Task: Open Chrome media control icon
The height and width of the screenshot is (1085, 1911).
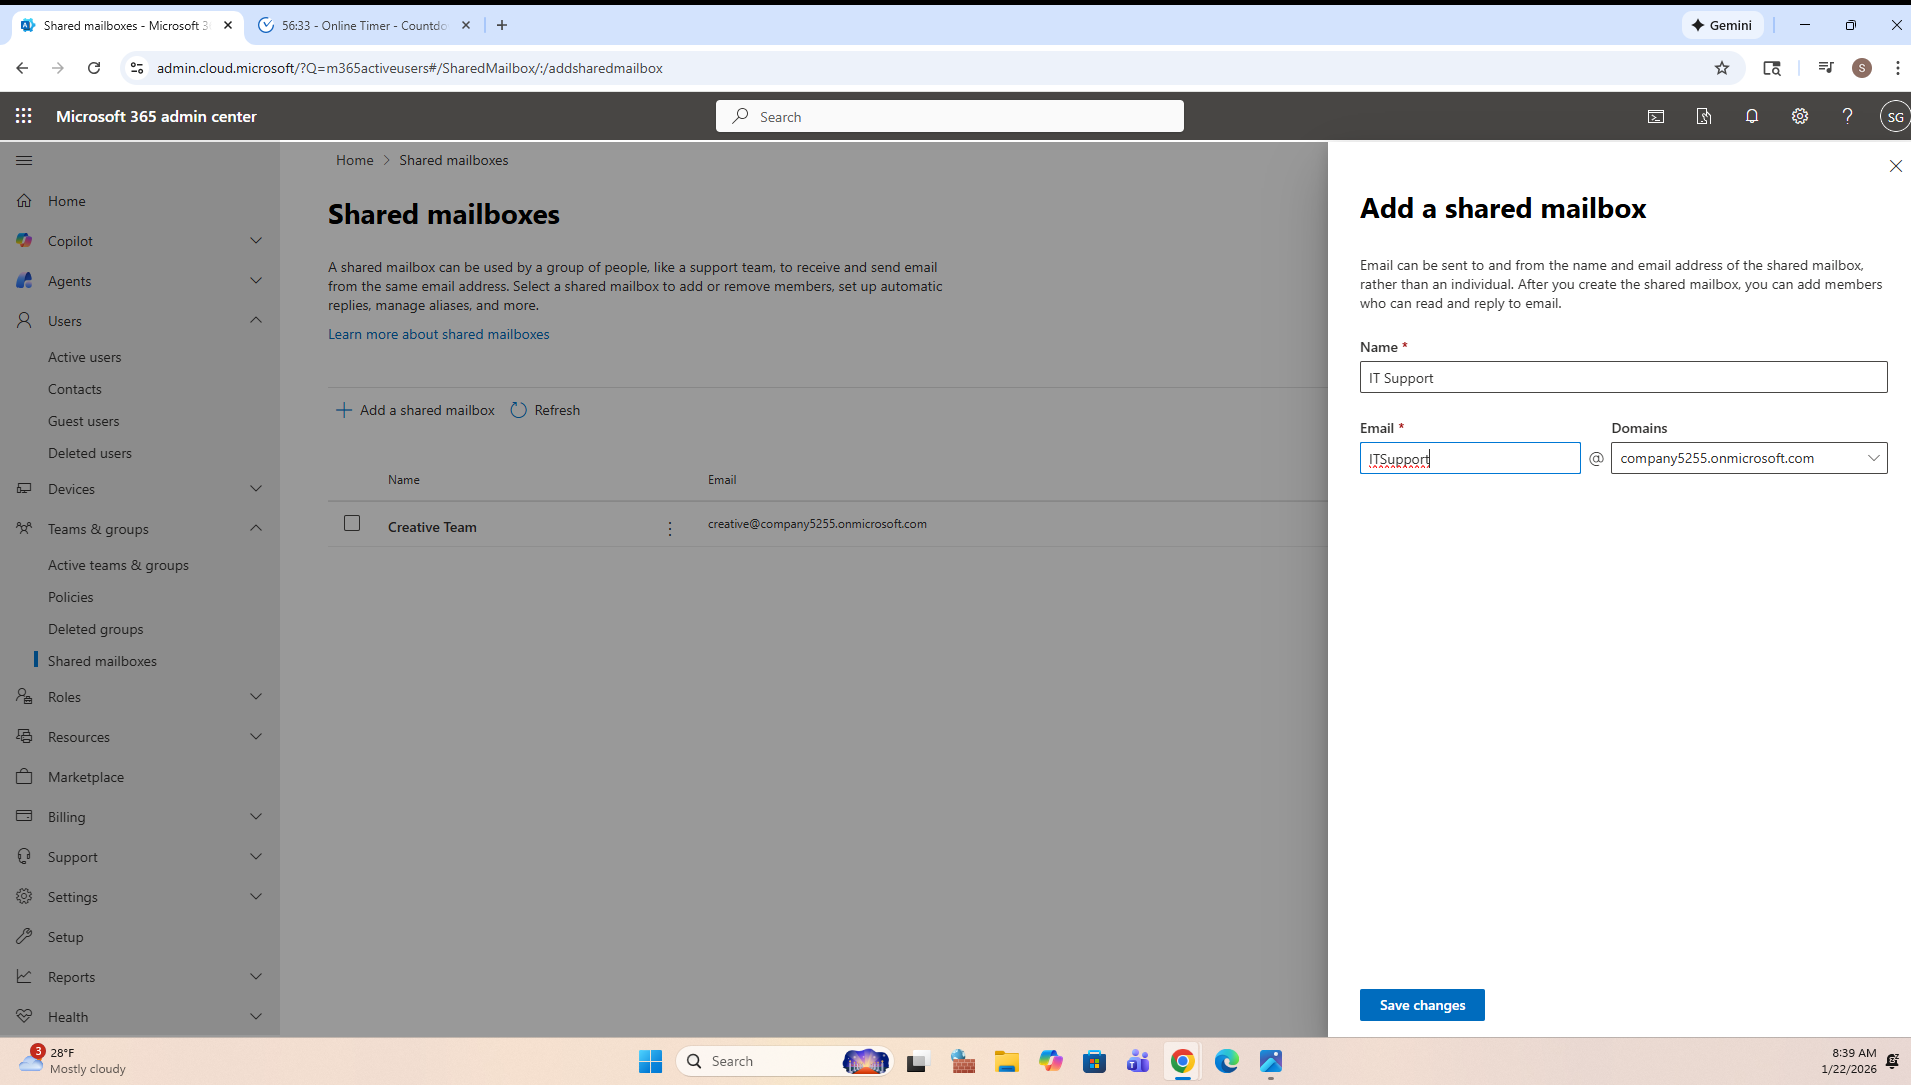Action: click(x=1826, y=68)
